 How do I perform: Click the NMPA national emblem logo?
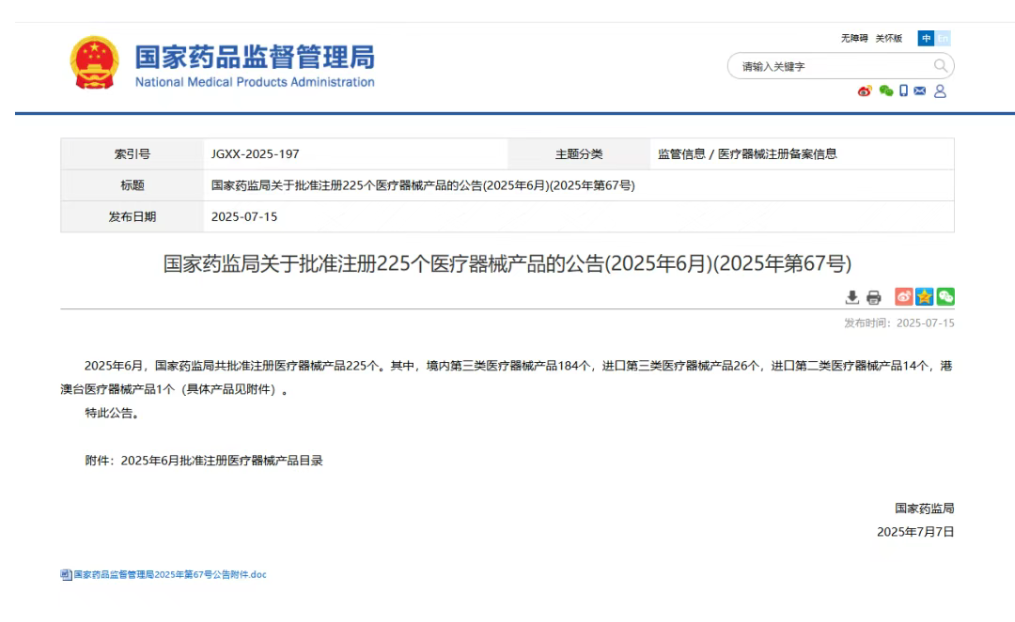(94, 62)
